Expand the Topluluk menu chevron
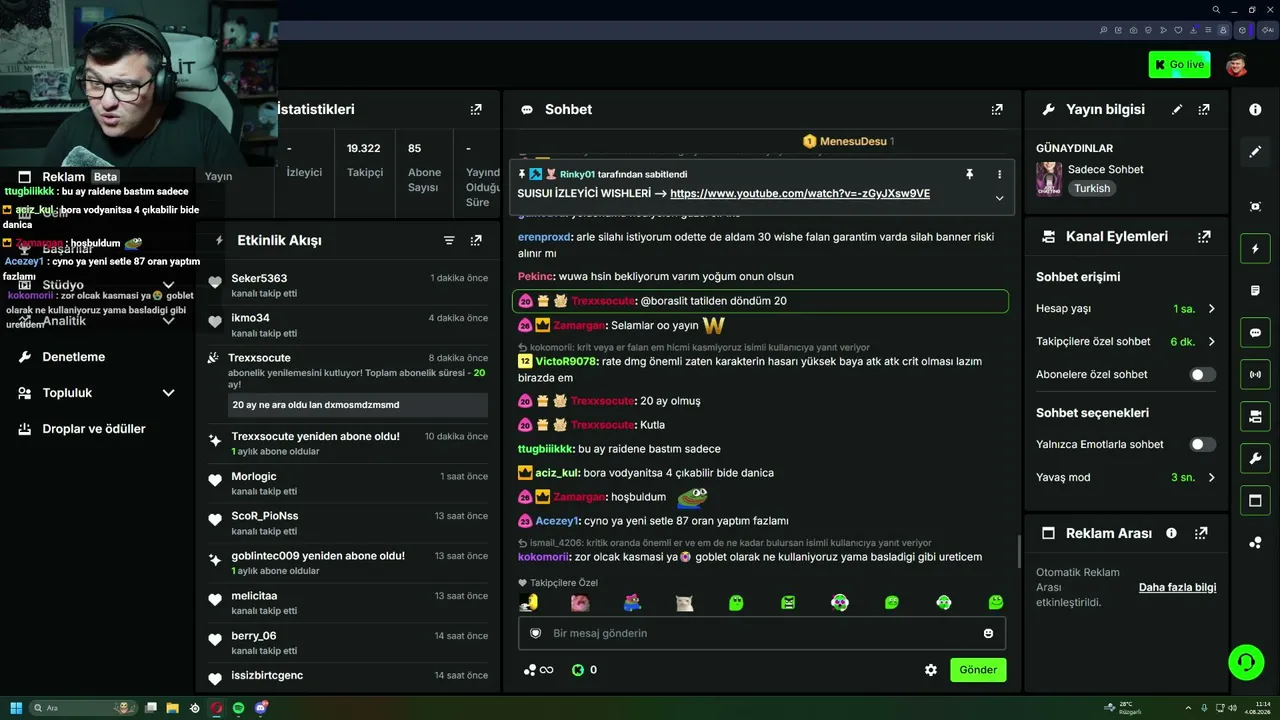This screenshot has height=720, width=1280. tap(168, 393)
